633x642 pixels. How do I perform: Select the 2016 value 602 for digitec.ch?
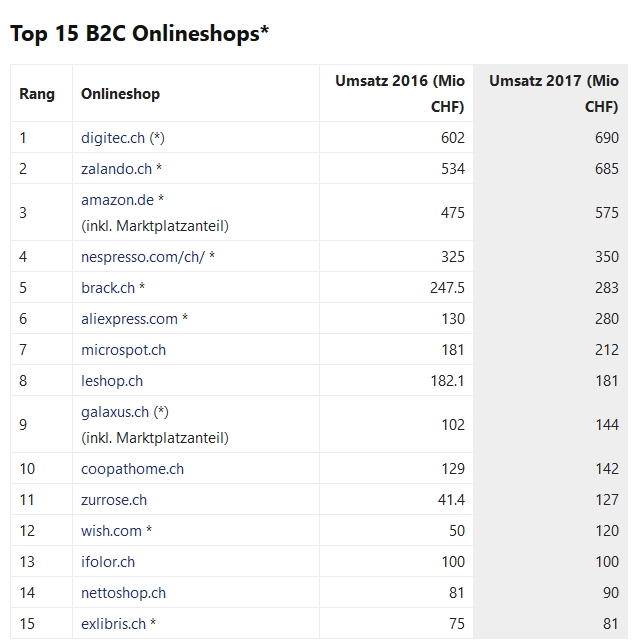point(453,138)
